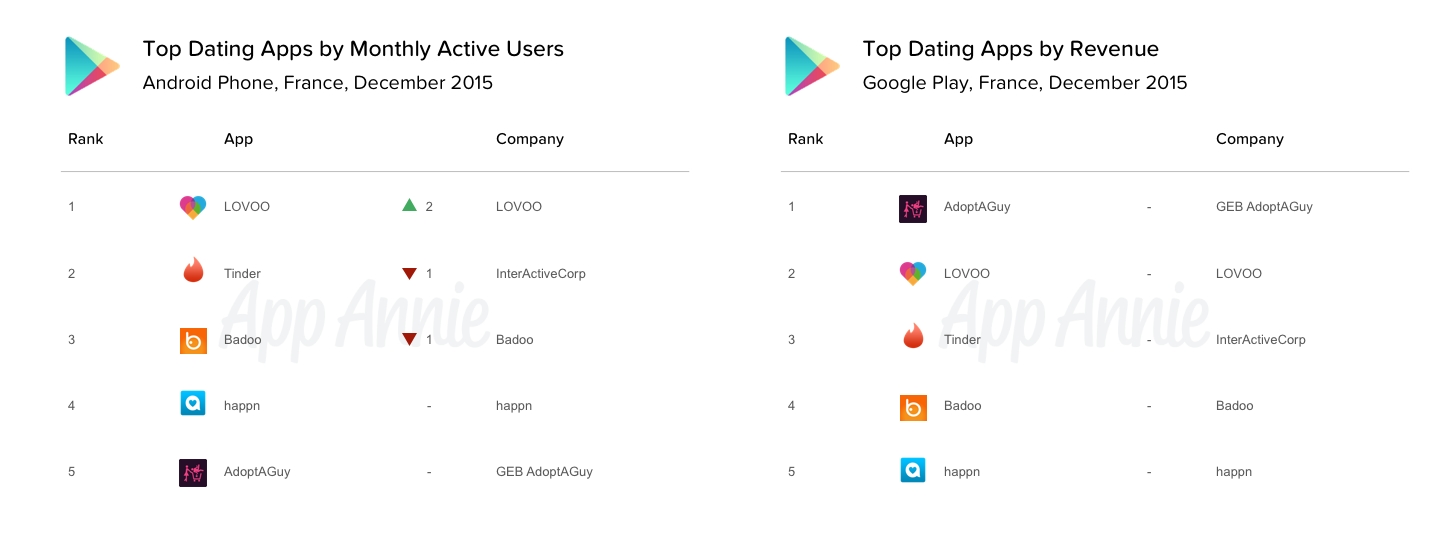Click the green up arrow beside LOVOO

[409, 206]
